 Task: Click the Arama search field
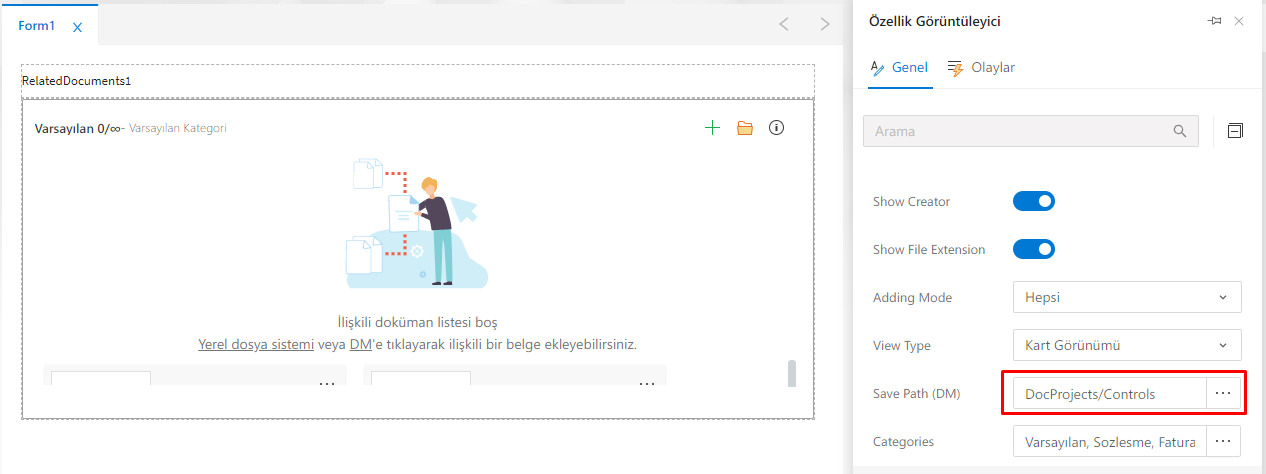(x=1030, y=131)
